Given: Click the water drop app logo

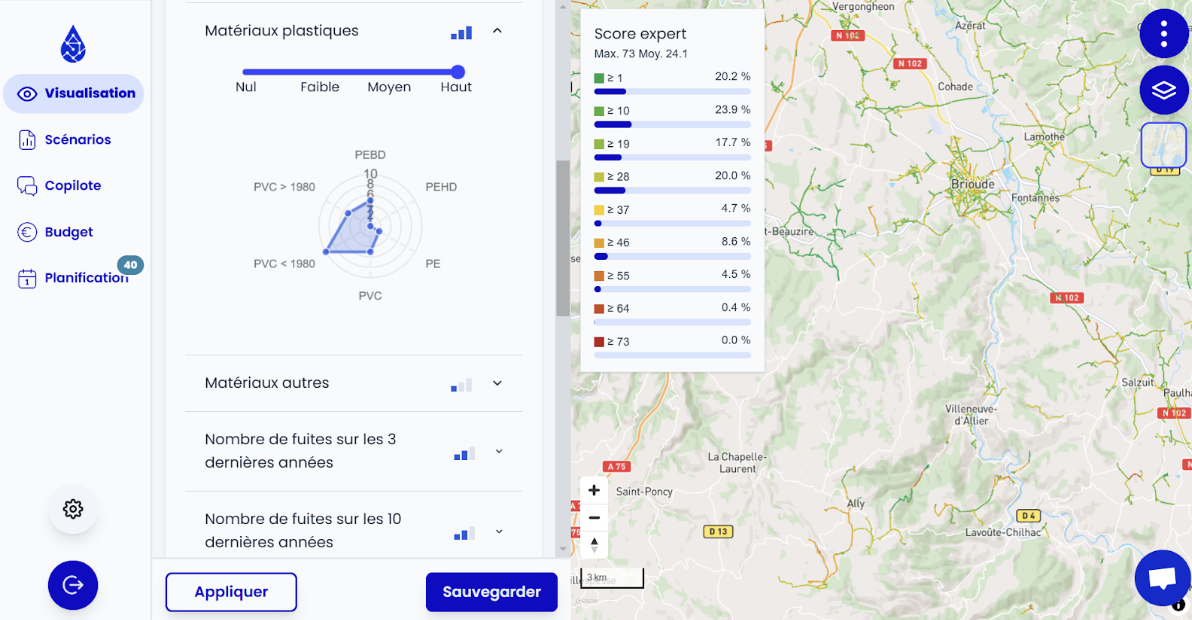Looking at the screenshot, I should click(x=73, y=44).
